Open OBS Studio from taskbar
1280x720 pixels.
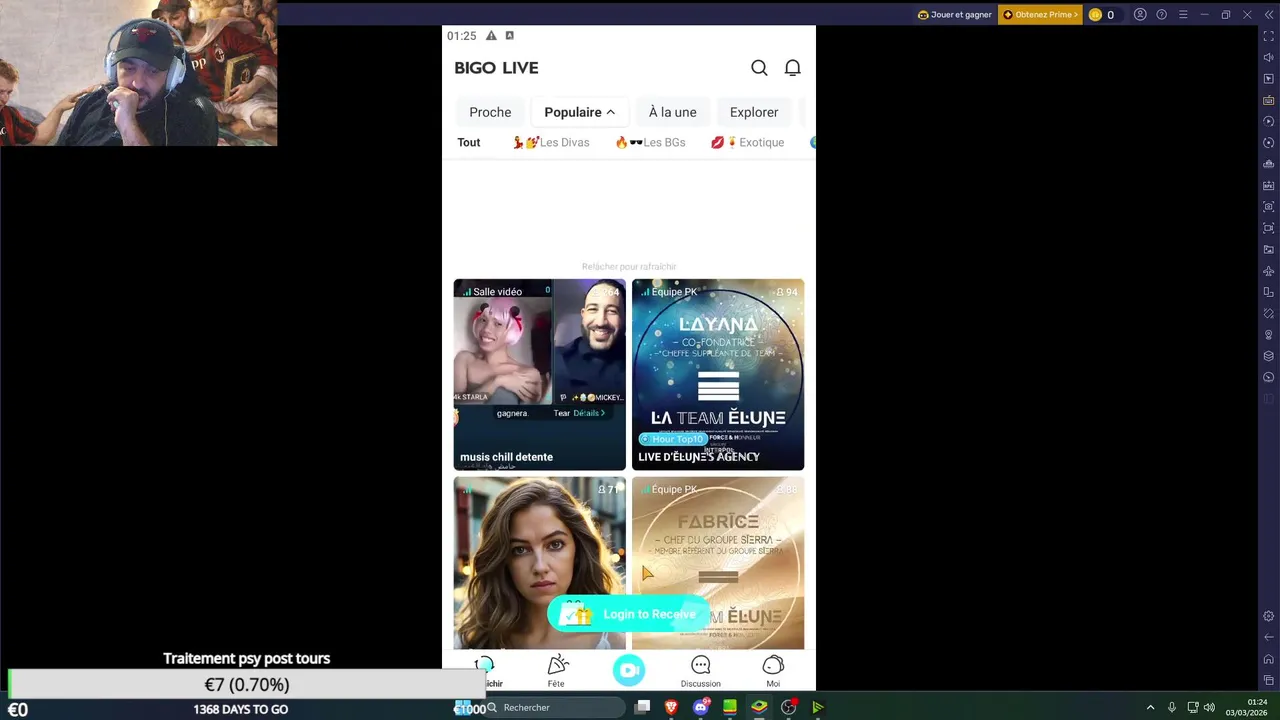[789, 707]
